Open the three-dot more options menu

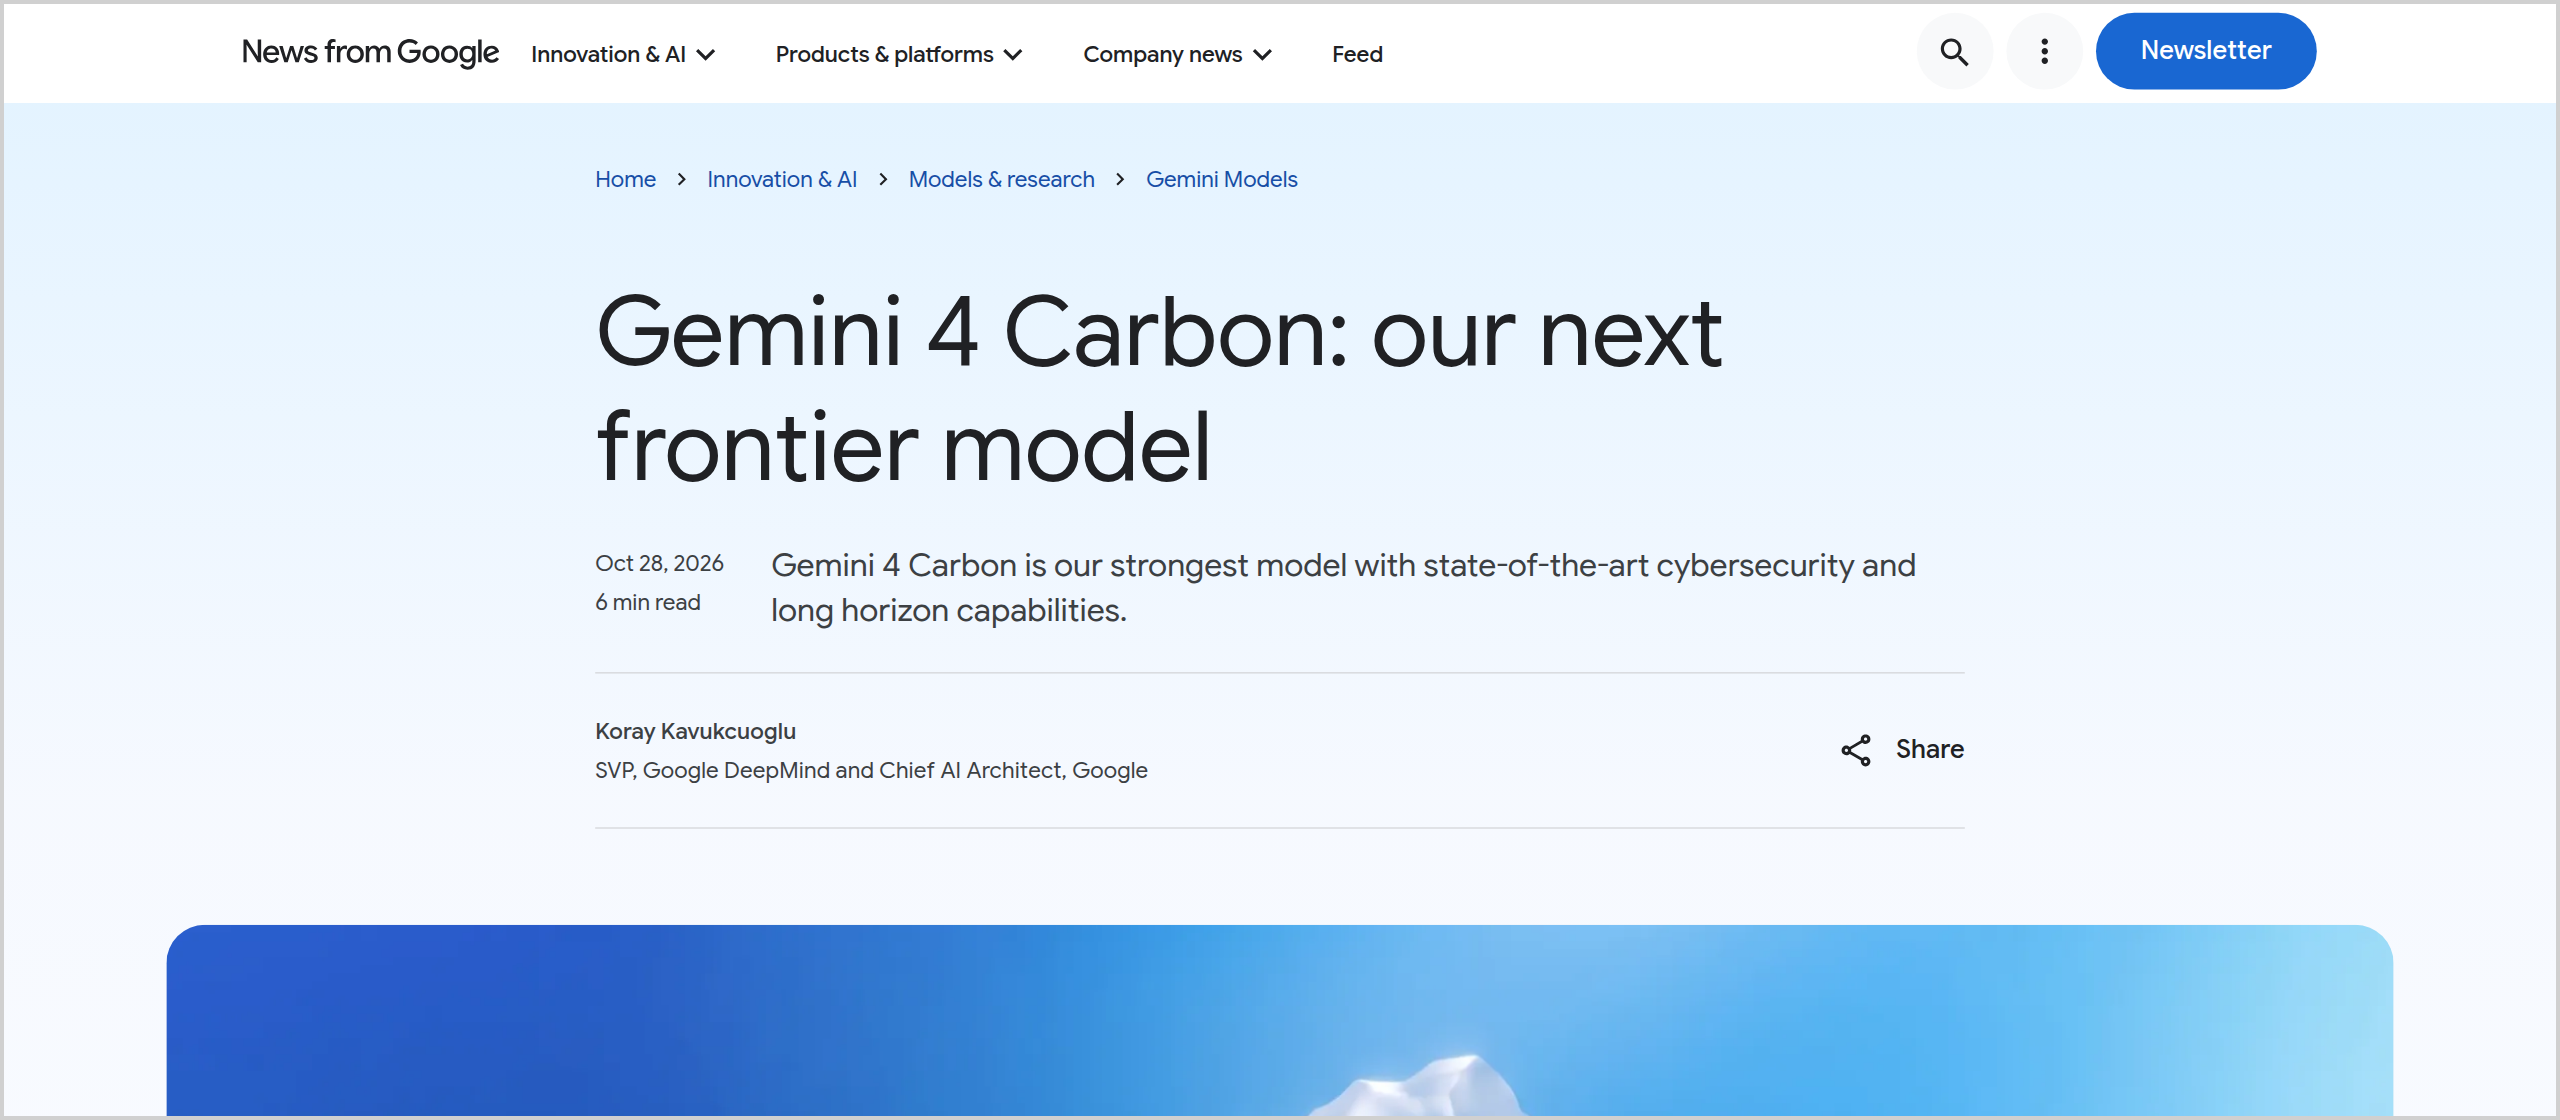(2044, 52)
